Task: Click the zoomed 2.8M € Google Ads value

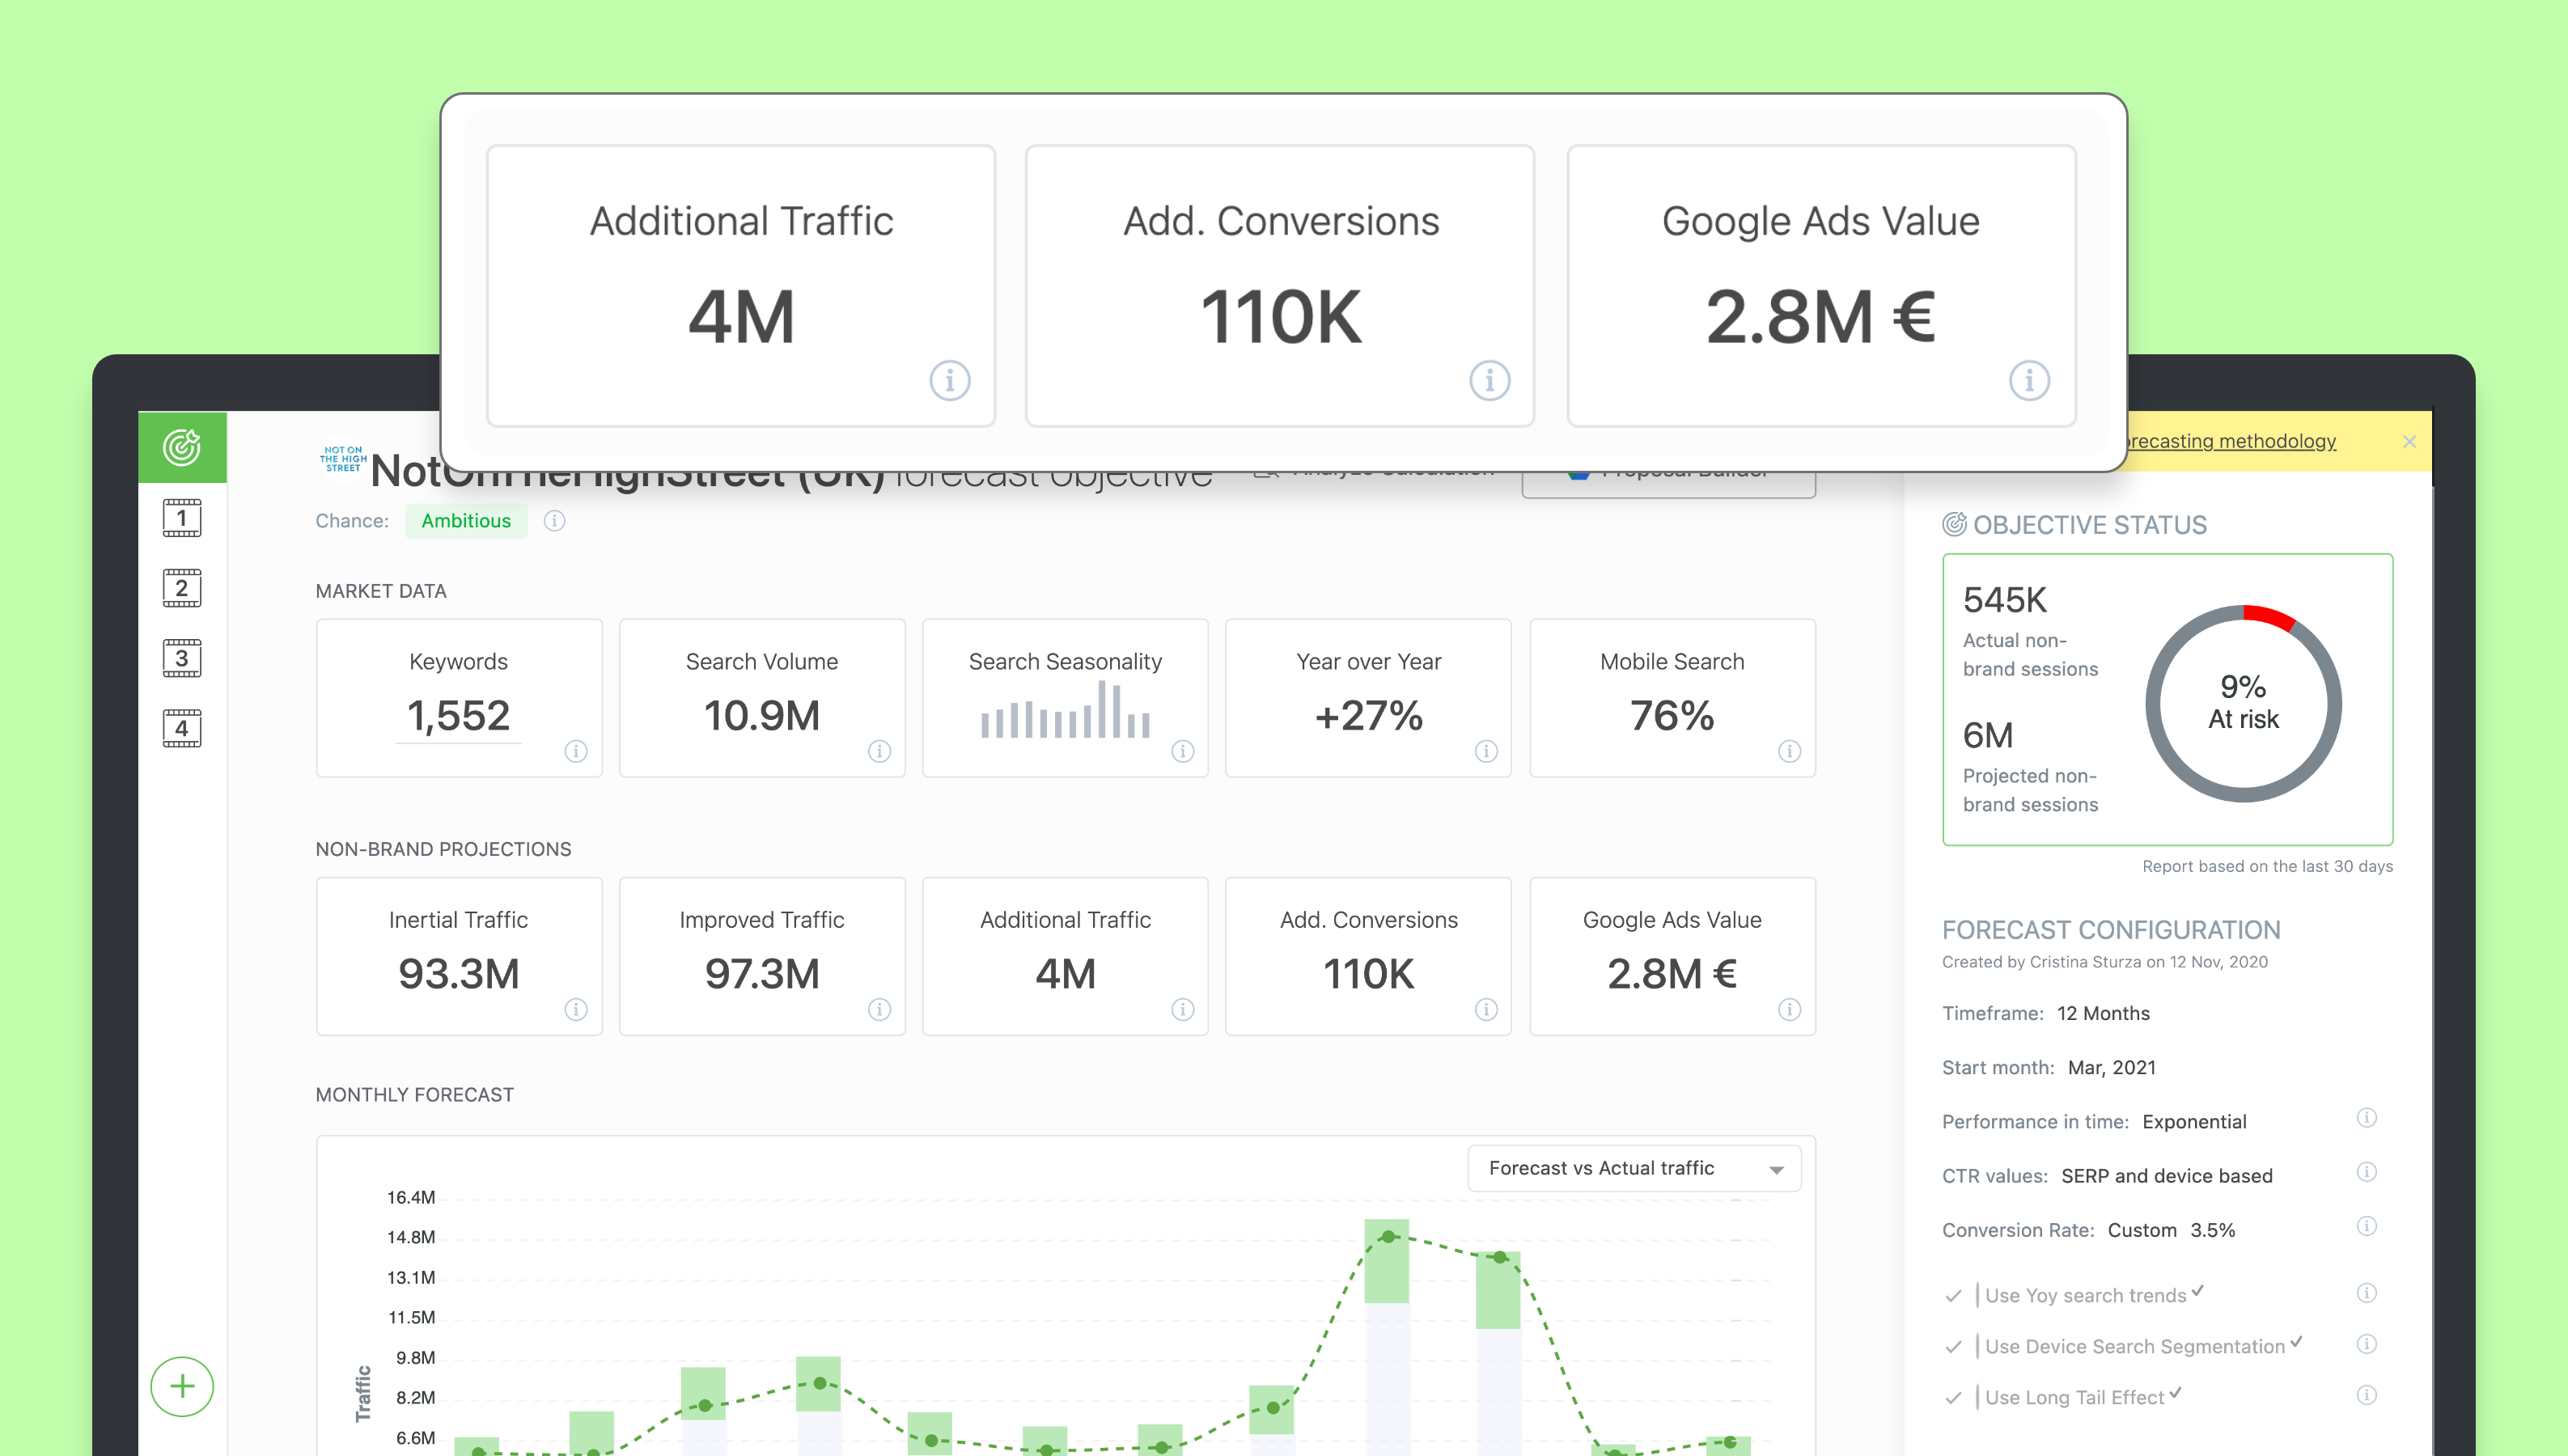Action: click(1820, 318)
